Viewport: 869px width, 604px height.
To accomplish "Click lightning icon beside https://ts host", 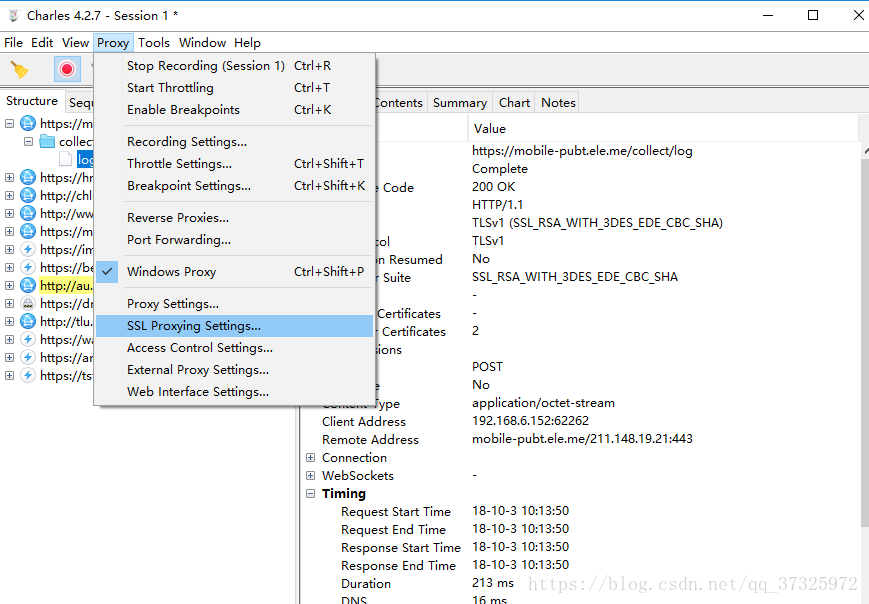I will (x=28, y=375).
